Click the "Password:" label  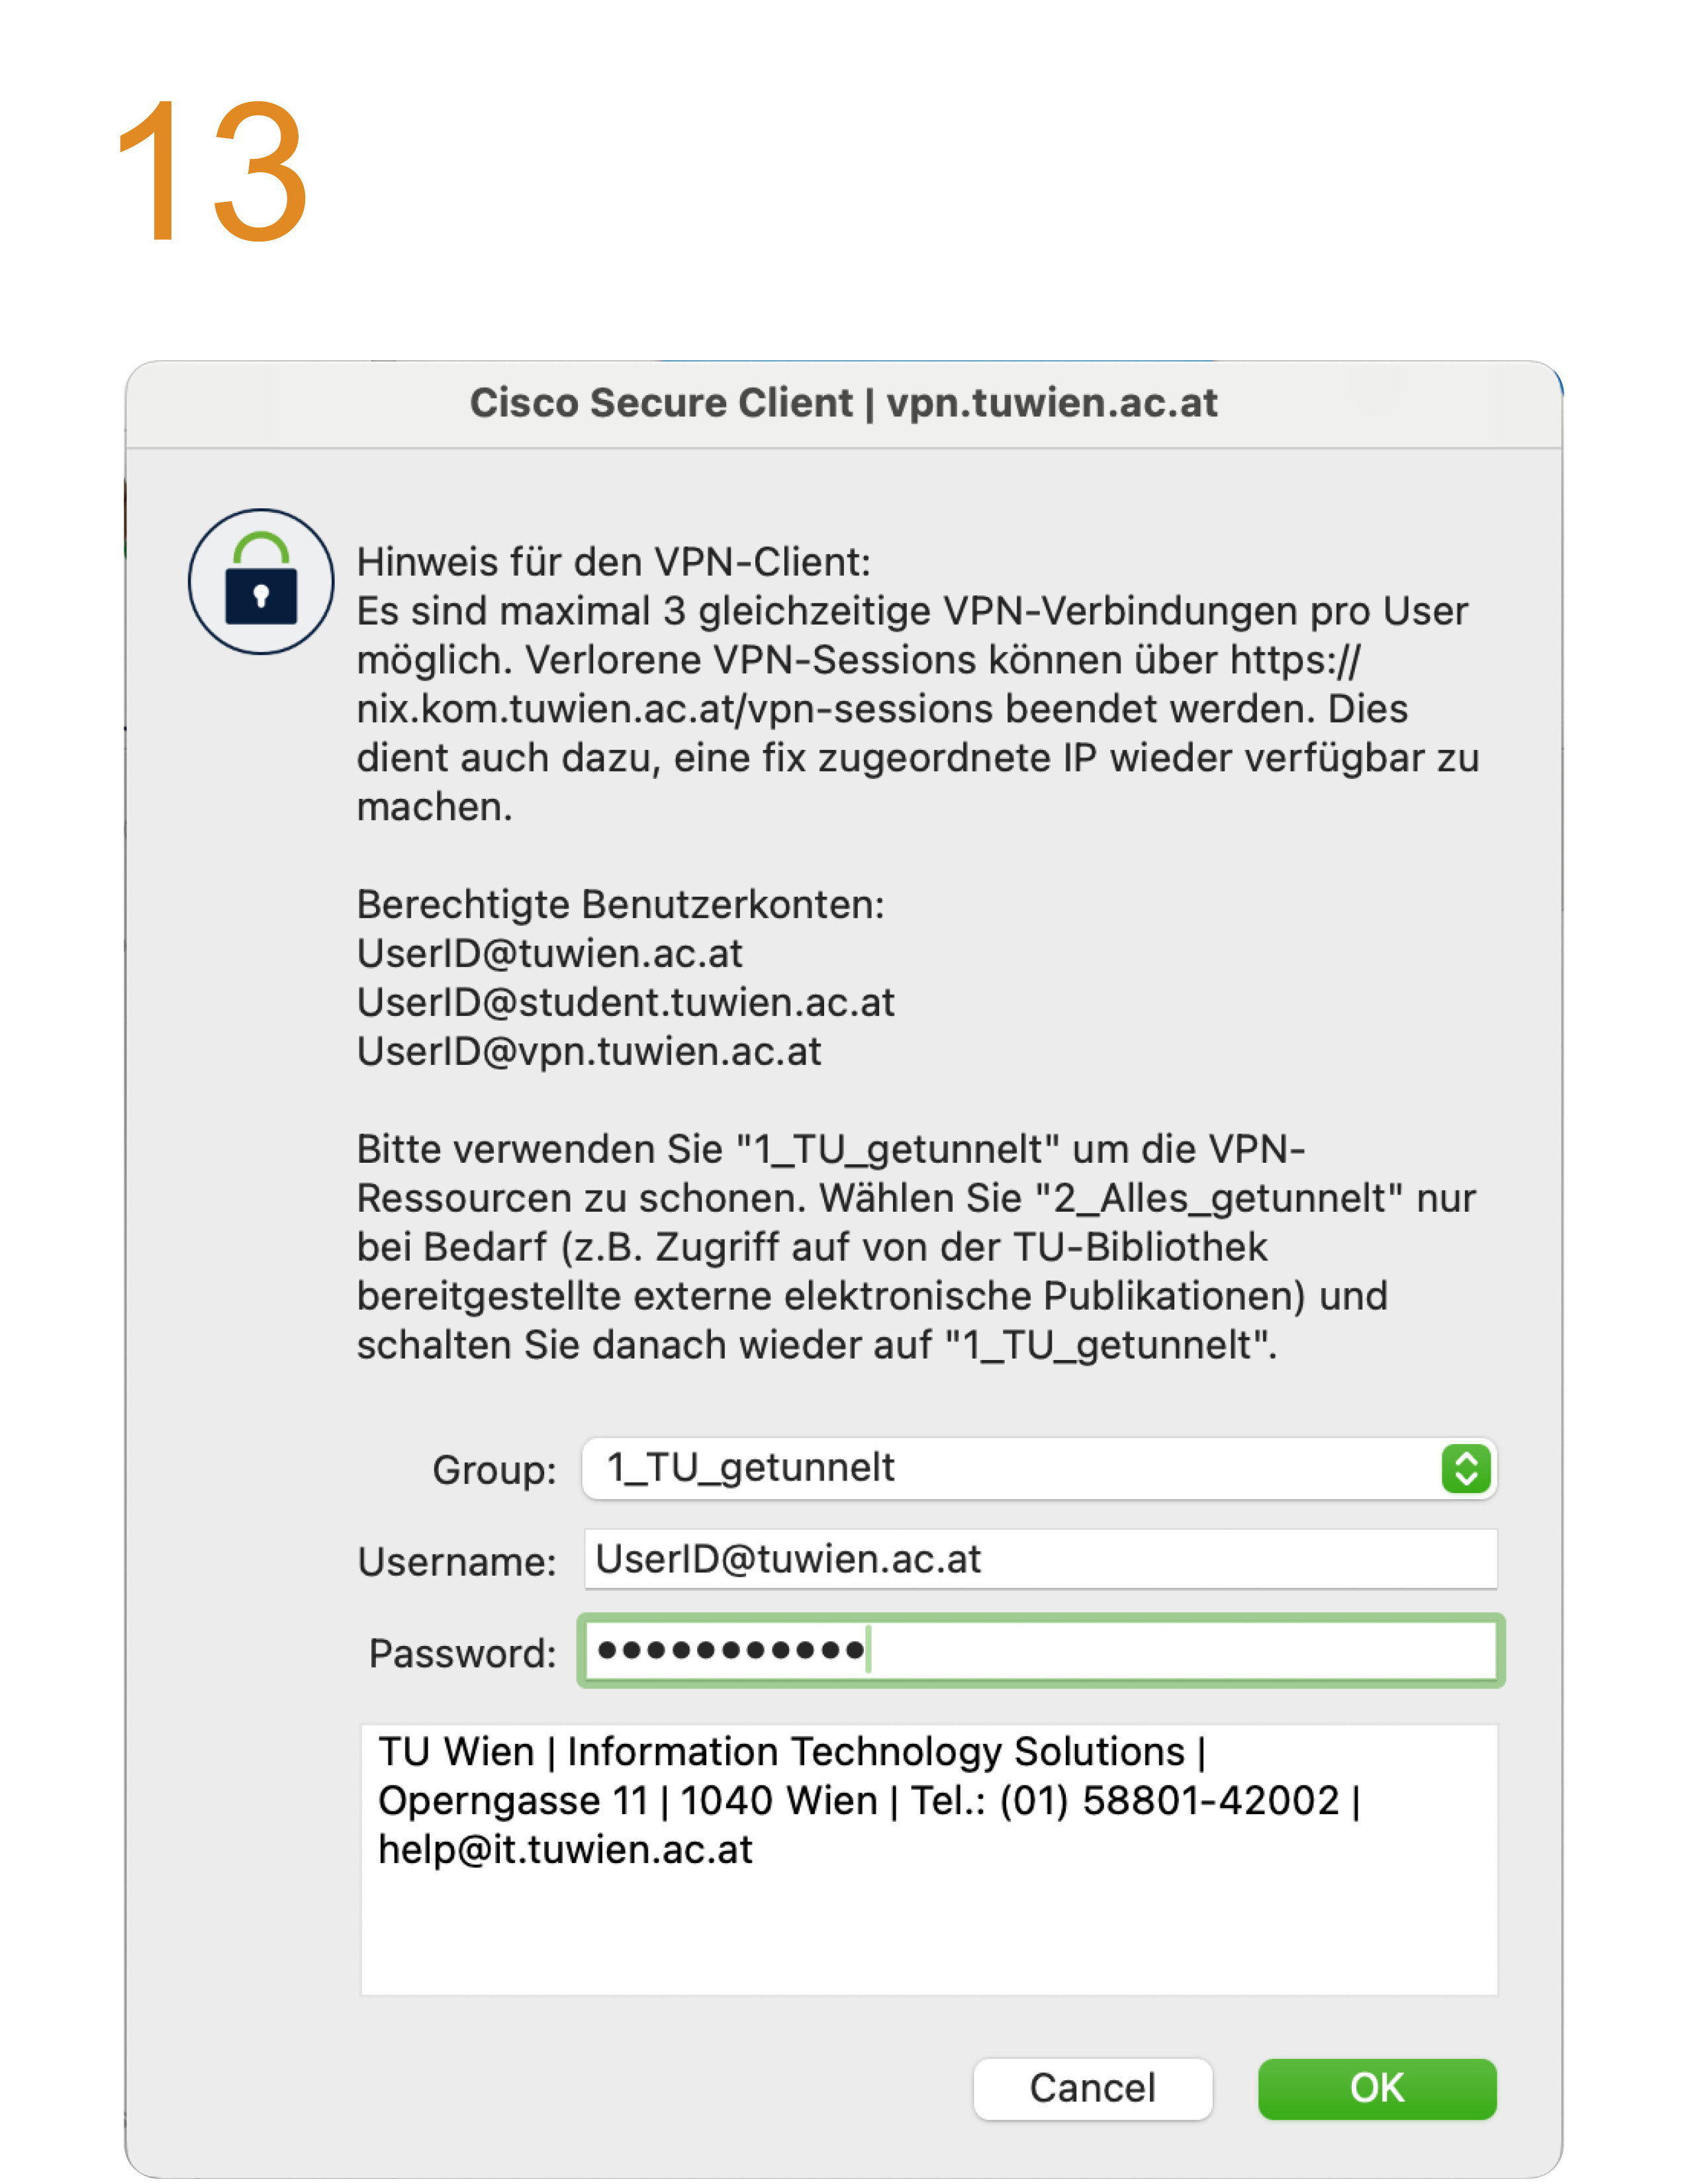click(x=463, y=1654)
